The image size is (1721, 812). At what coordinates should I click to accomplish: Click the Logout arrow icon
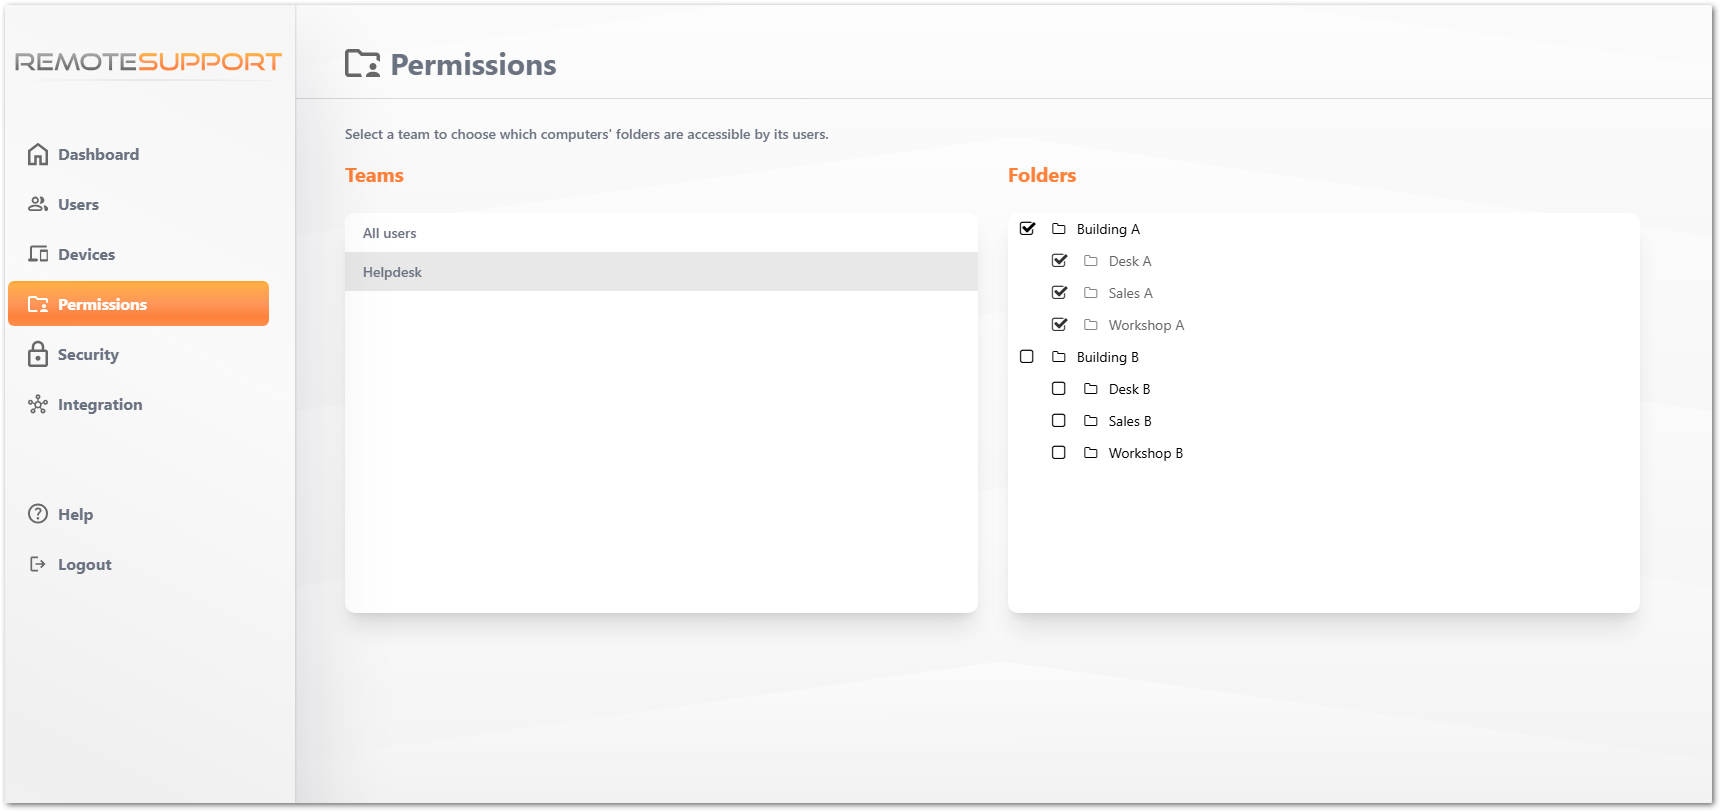tap(38, 564)
